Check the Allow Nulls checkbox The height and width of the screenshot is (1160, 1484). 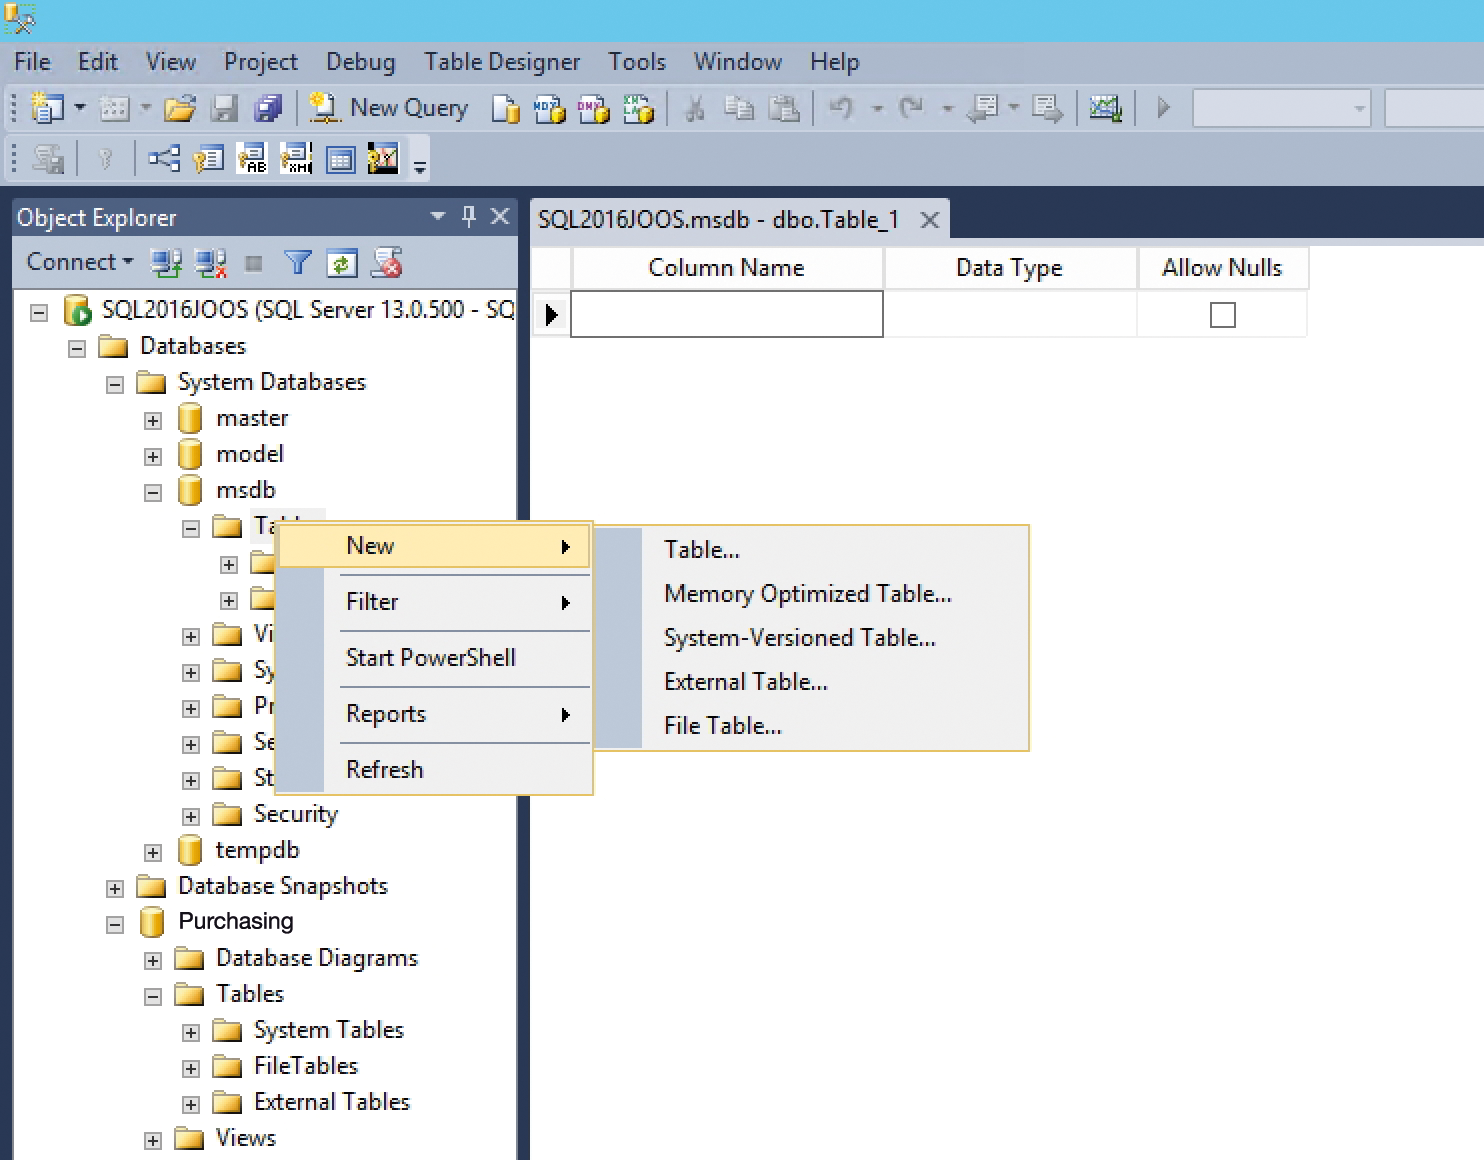(x=1222, y=314)
